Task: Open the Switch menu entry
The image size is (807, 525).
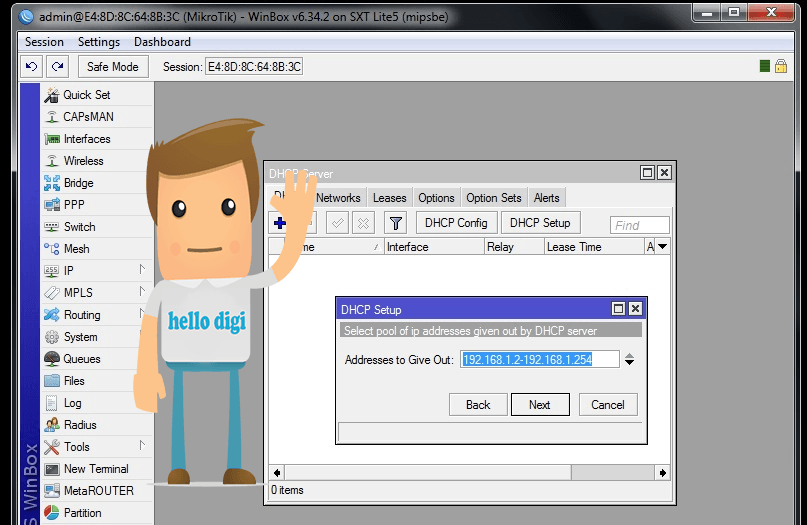Action: 97,227
